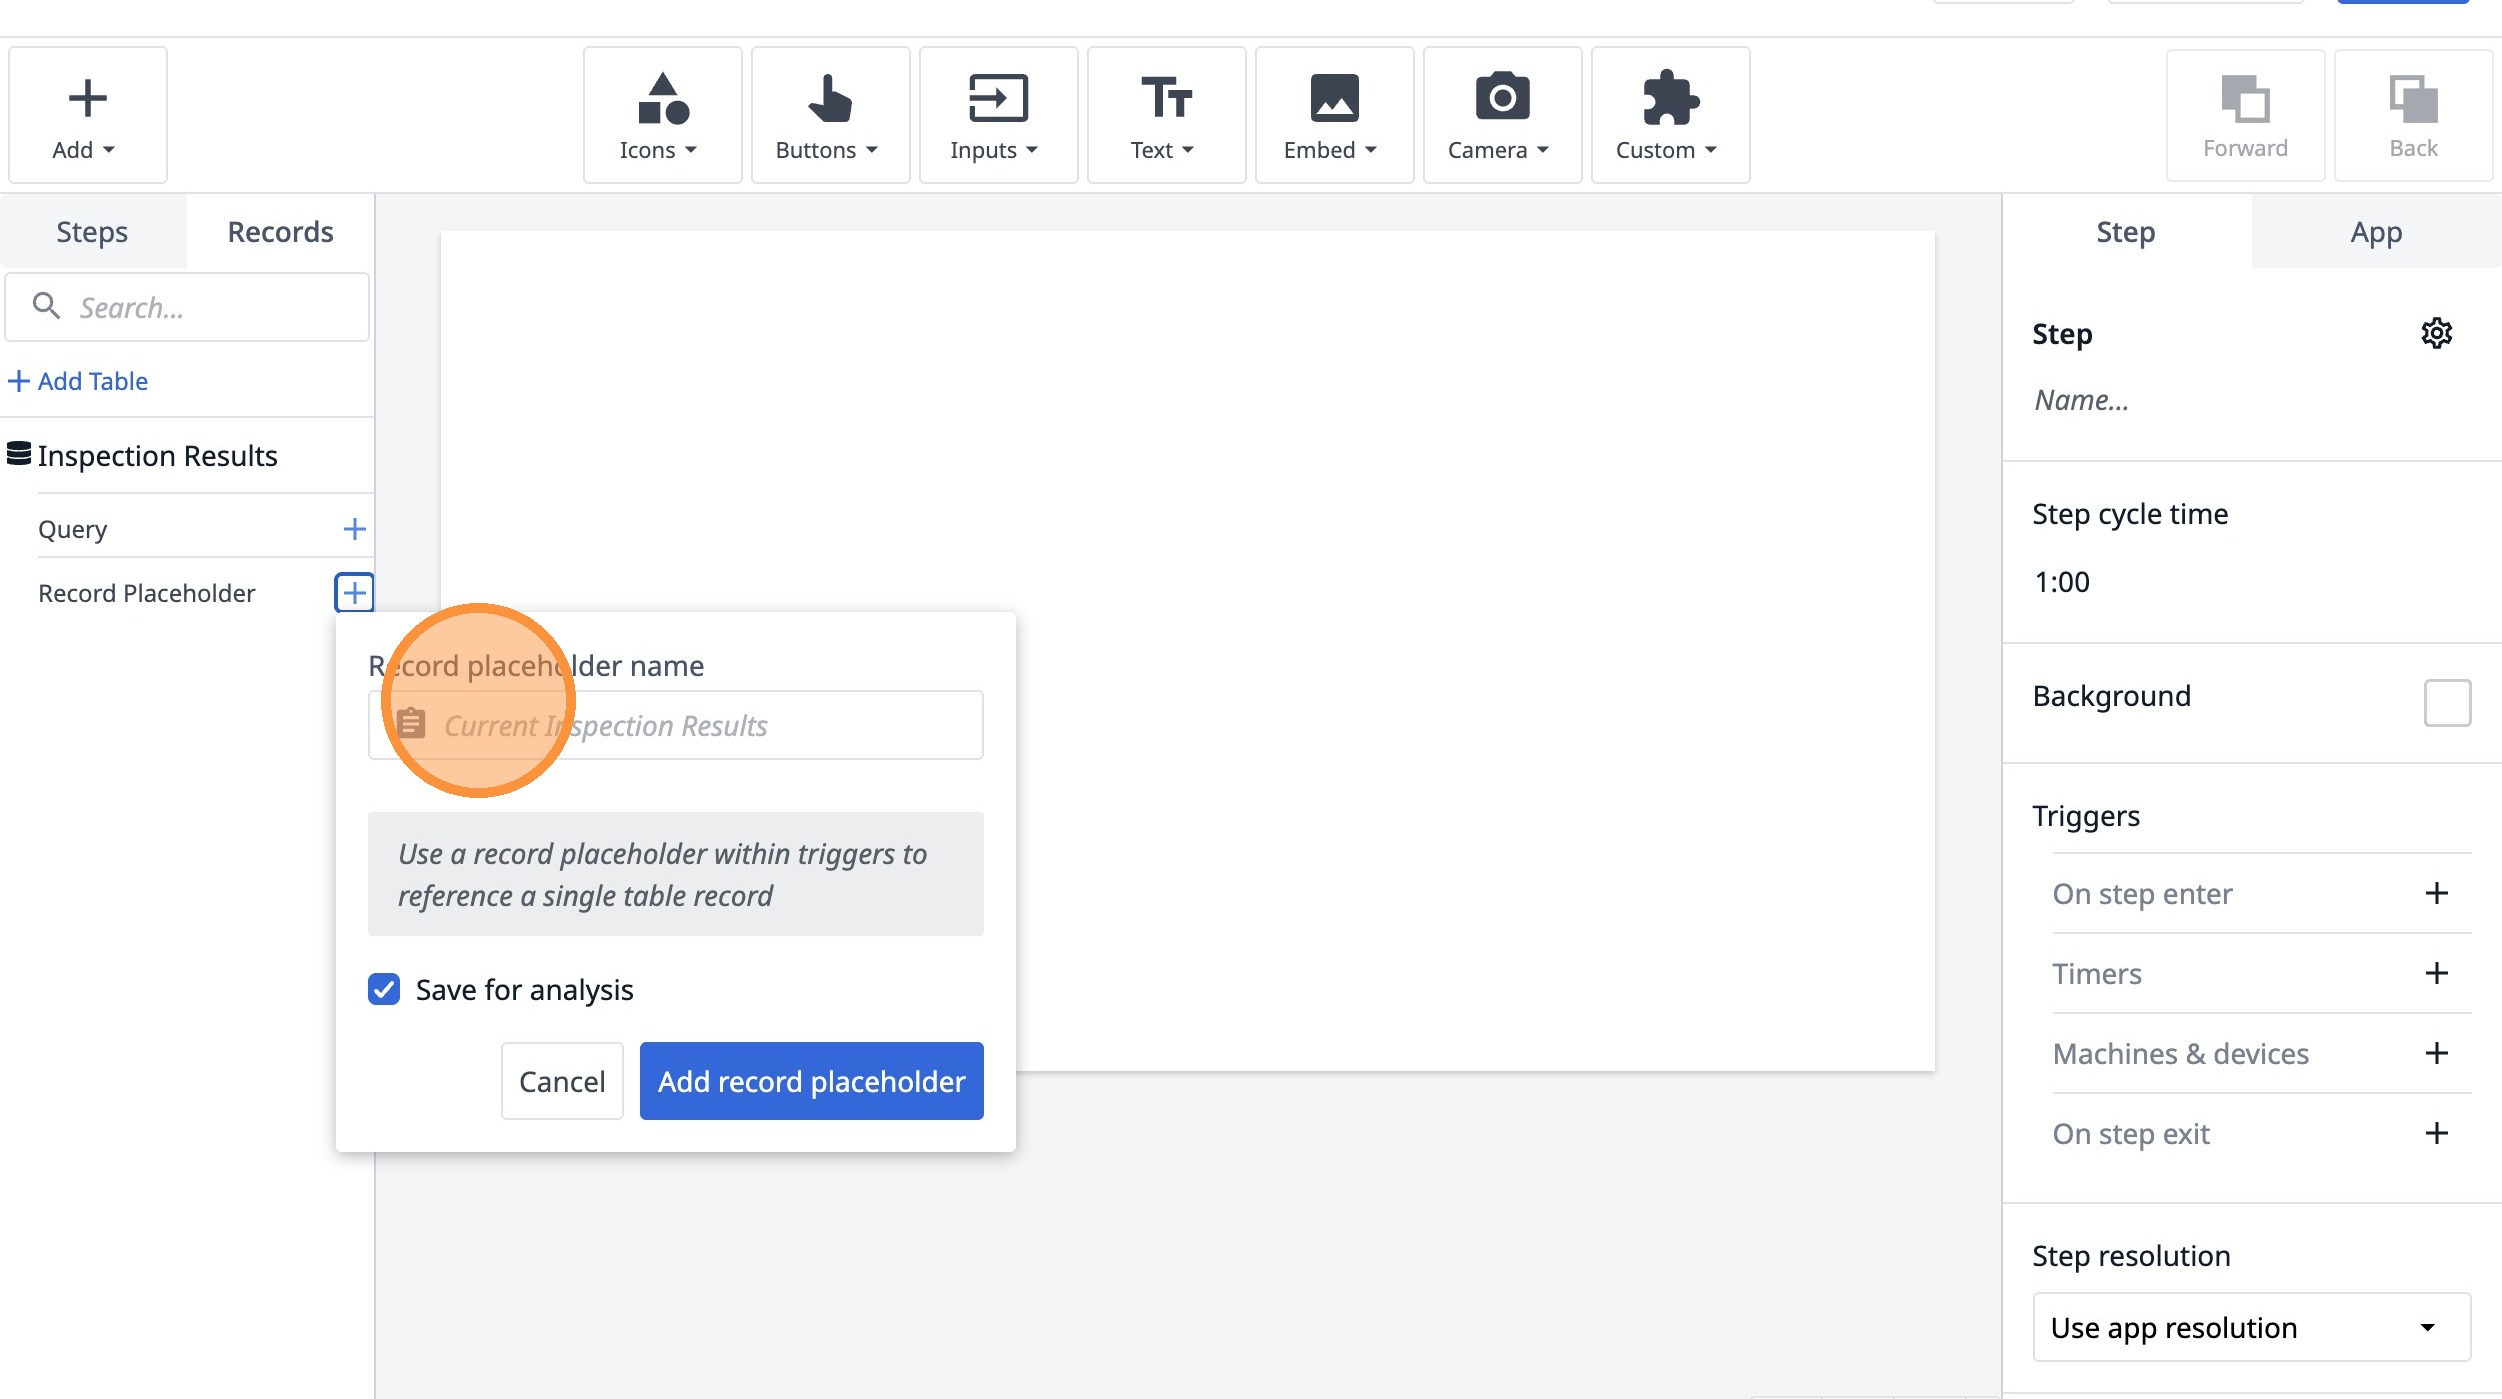Add an On step enter trigger

[x=2437, y=893]
